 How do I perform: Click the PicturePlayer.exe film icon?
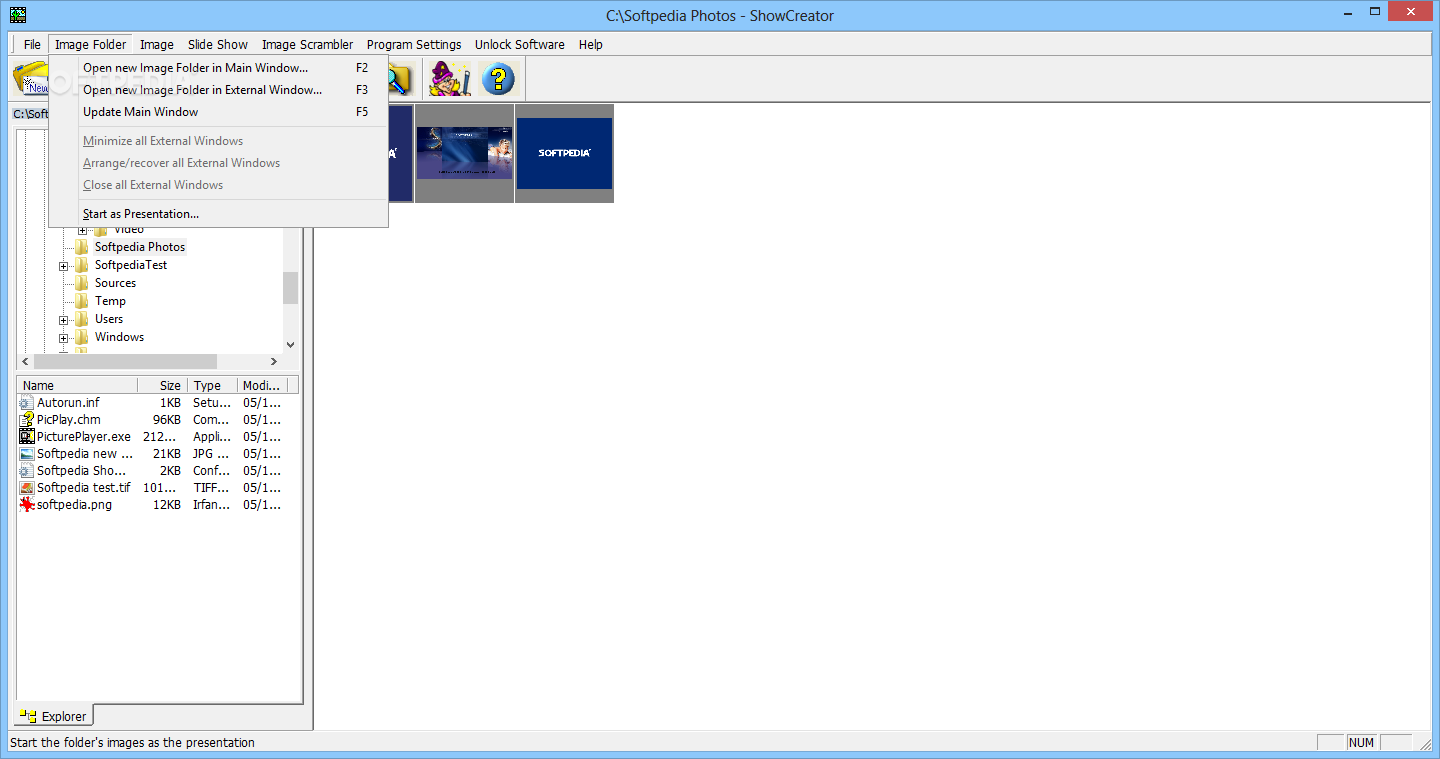pyautogui.click(x=27, y=437)
